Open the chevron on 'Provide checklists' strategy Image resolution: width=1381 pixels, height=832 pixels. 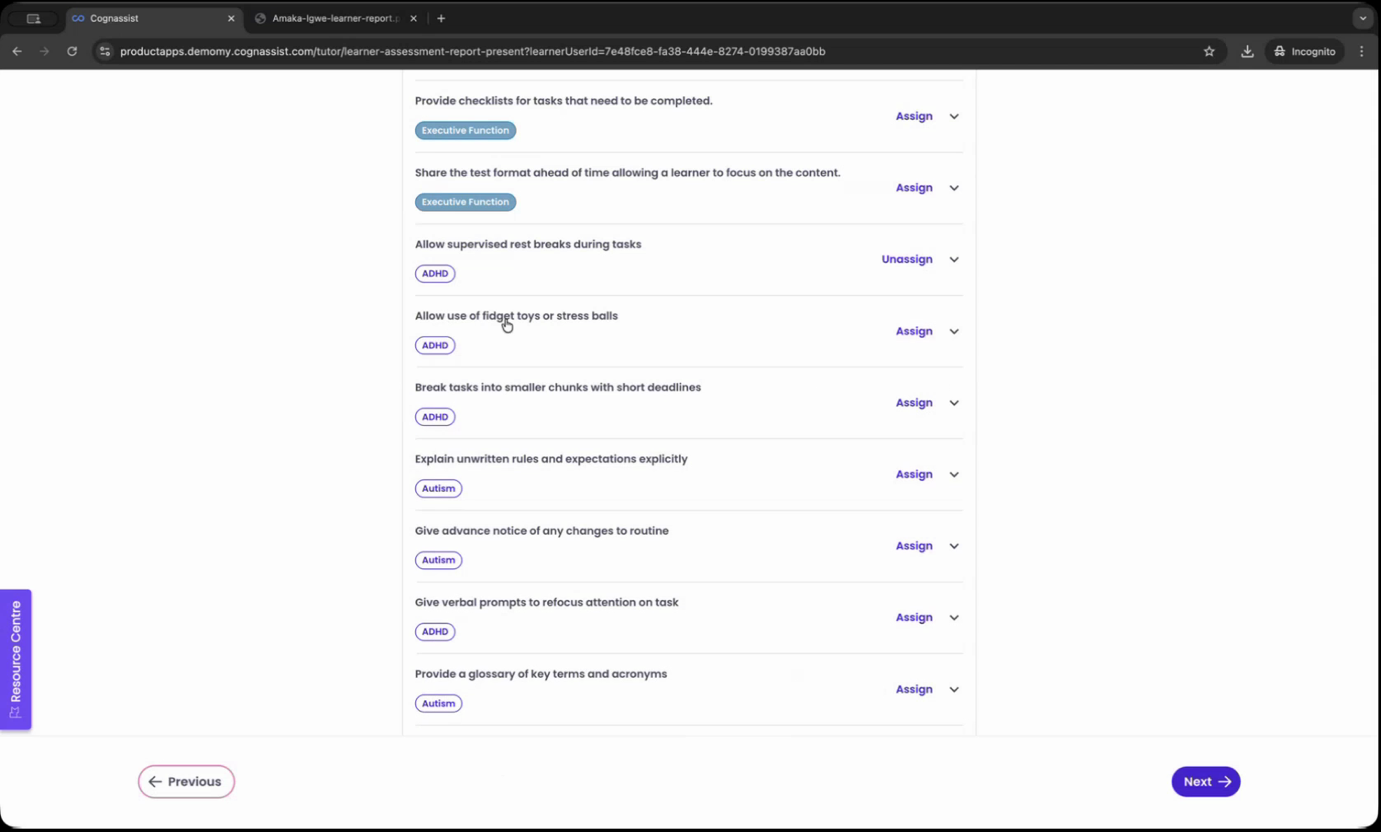(953, 116)
